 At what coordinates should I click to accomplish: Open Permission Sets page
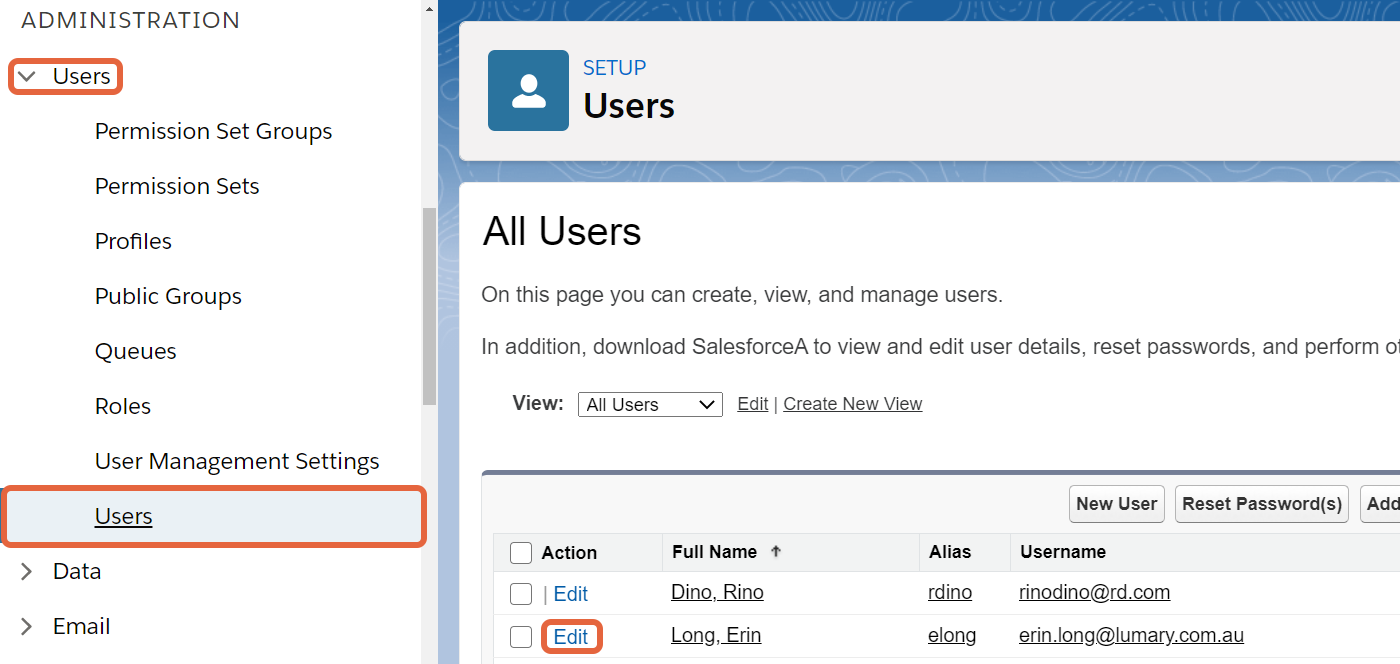(177, 186)
